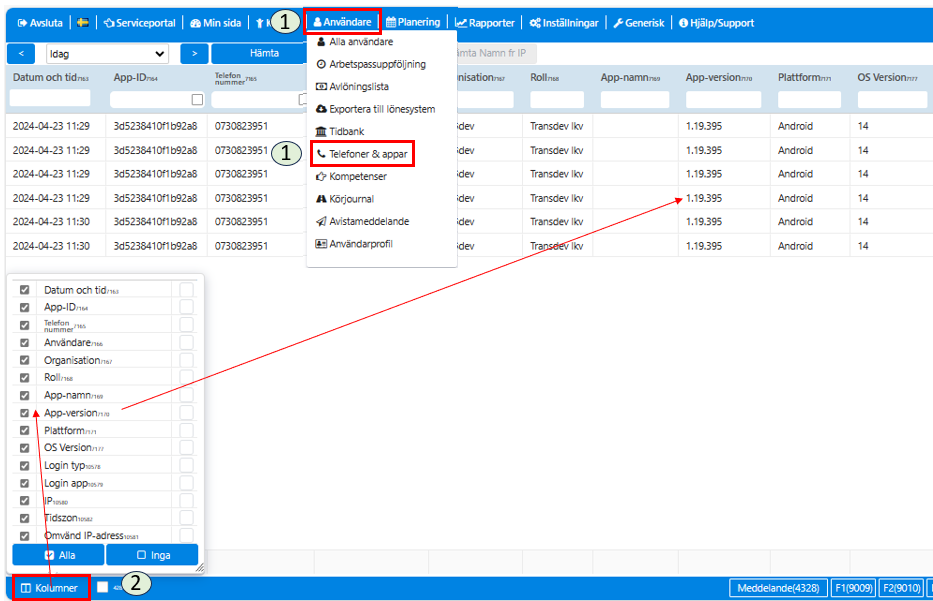The width and height of the screenshot is (933, 601).
Task: Click the Plattform filter input field
Action: 809,99
